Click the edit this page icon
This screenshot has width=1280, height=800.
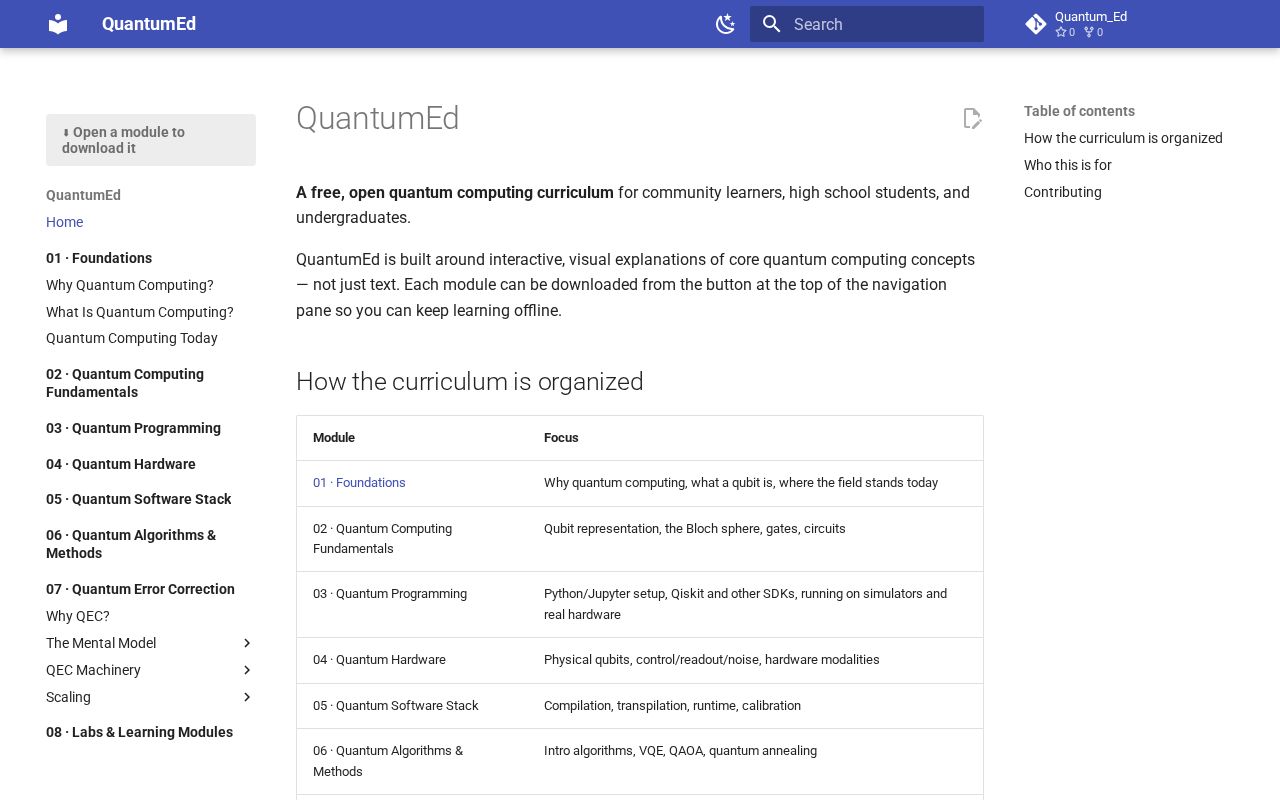pos(972,118)
